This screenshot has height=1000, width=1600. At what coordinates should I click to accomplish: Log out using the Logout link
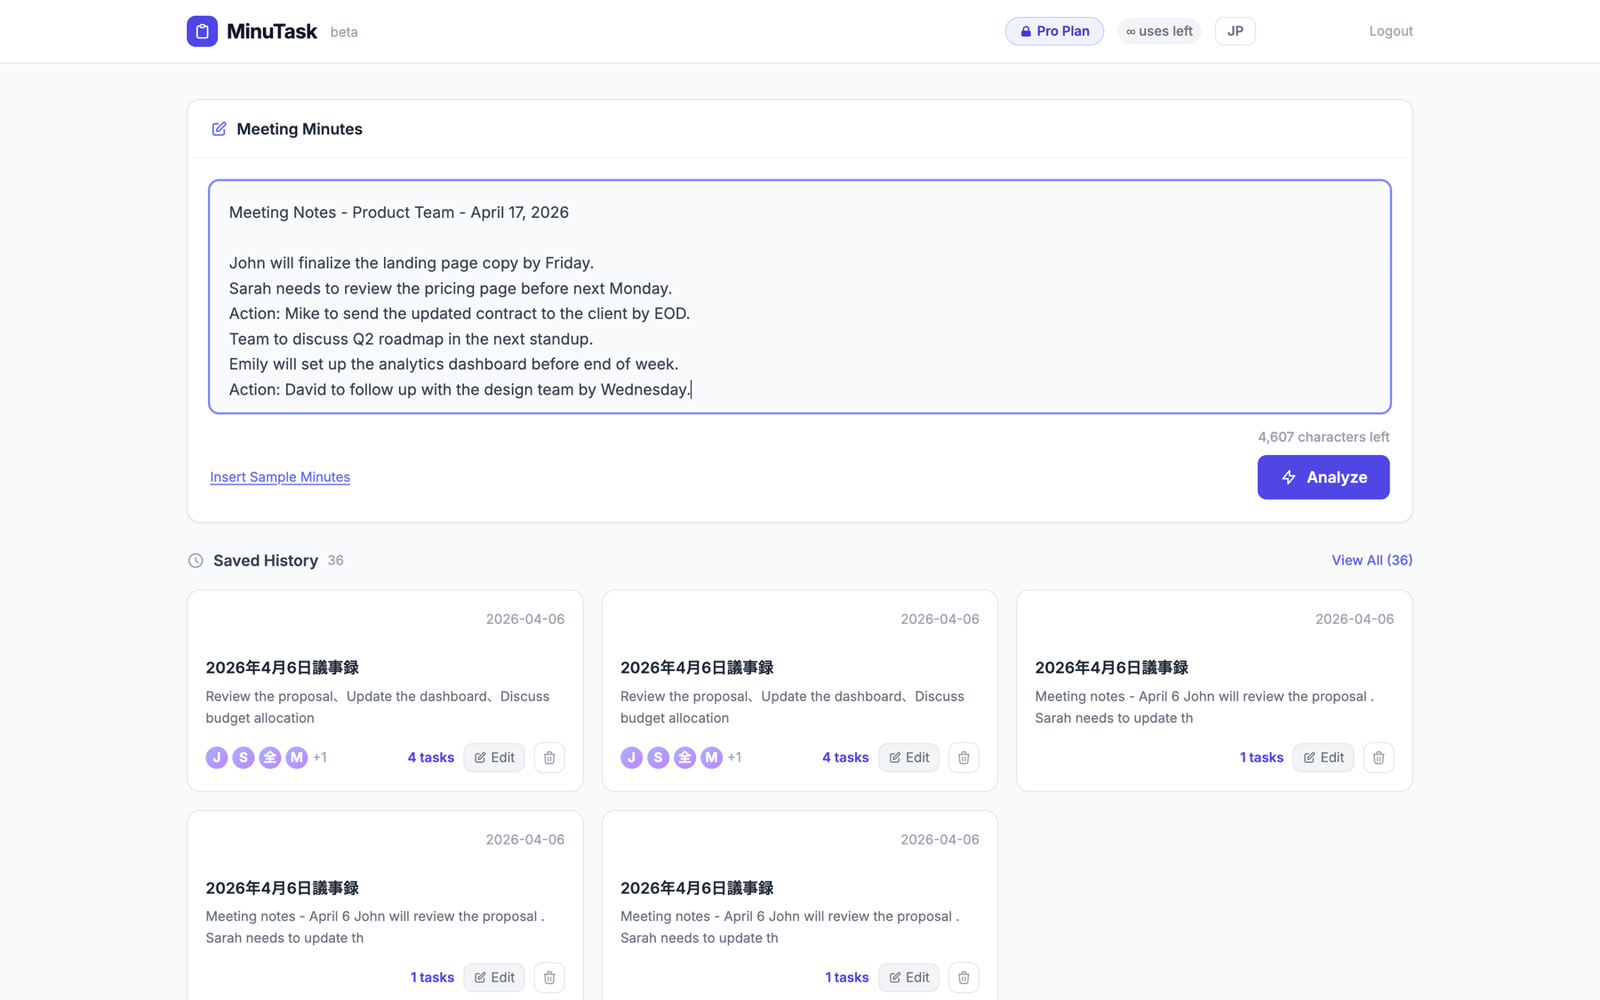(x=1390, y=31)
